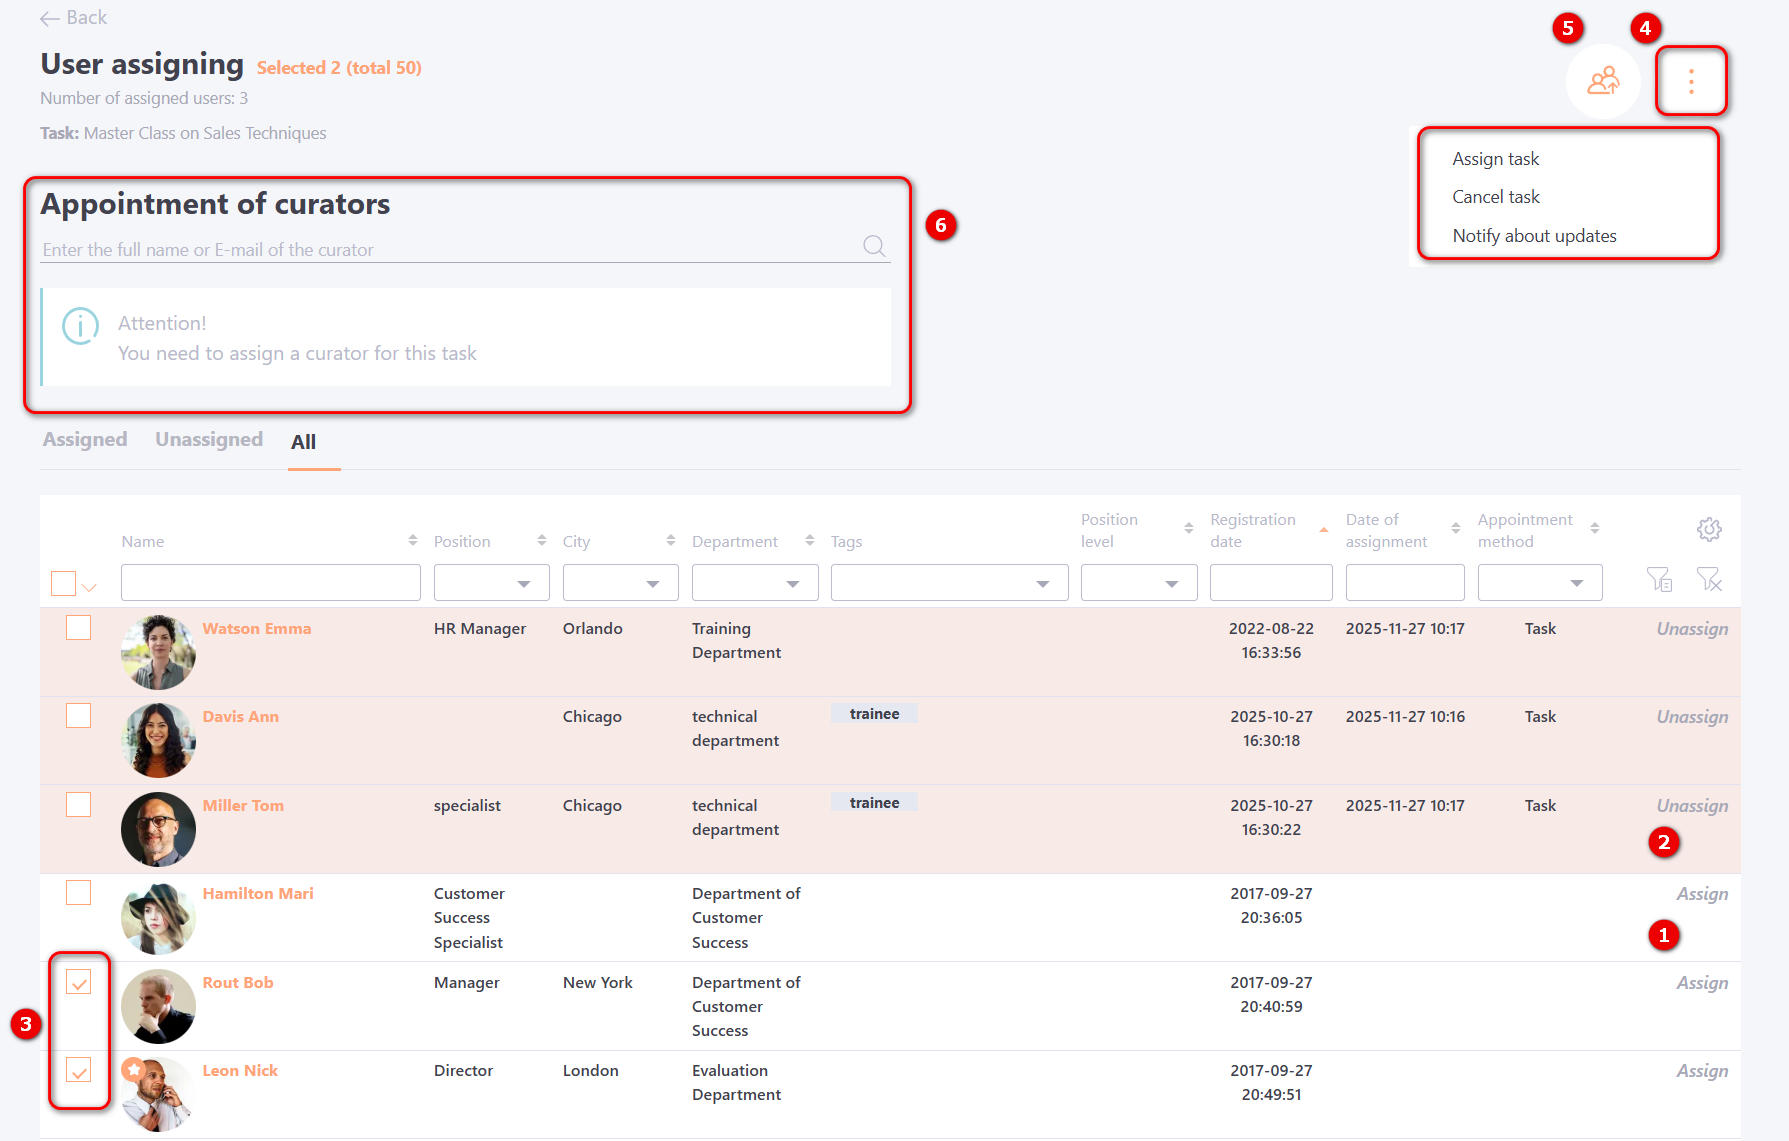Click the curator search magnifier icon
This screenshot has height=1141, width=1789.
click(874, 246)
